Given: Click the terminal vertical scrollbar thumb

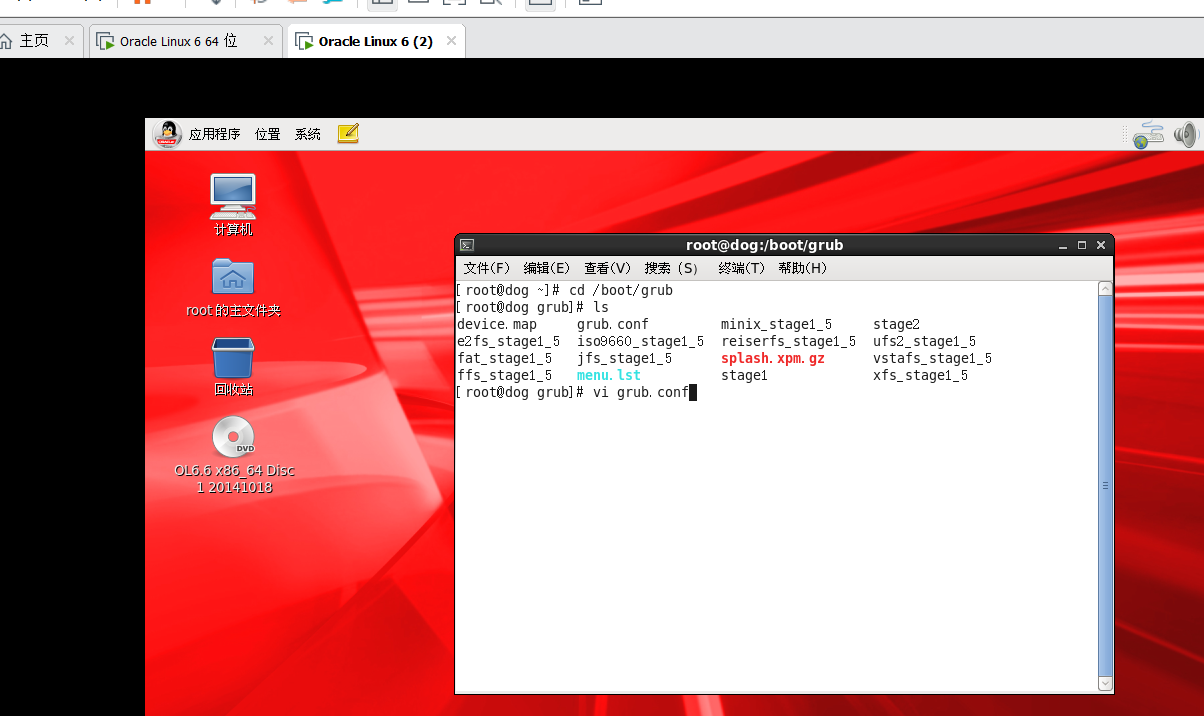Looking at the screenshot, I should pos(1105,486).
